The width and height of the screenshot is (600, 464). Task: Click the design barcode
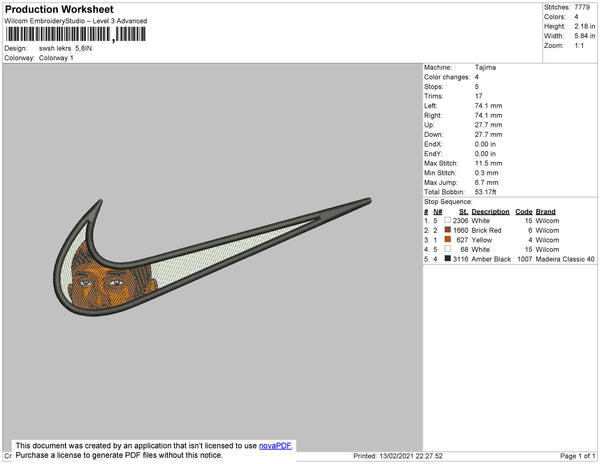pyautogui.click(x=75, y=34)
